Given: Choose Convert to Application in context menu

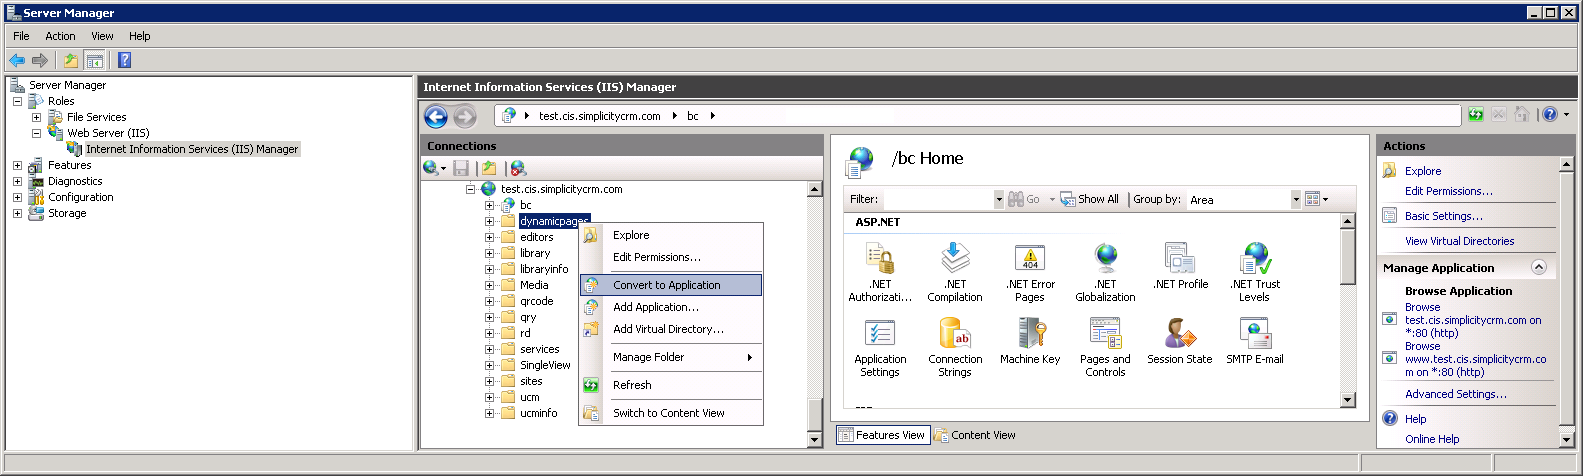Looking at the screenshot, I should (671, 285).
